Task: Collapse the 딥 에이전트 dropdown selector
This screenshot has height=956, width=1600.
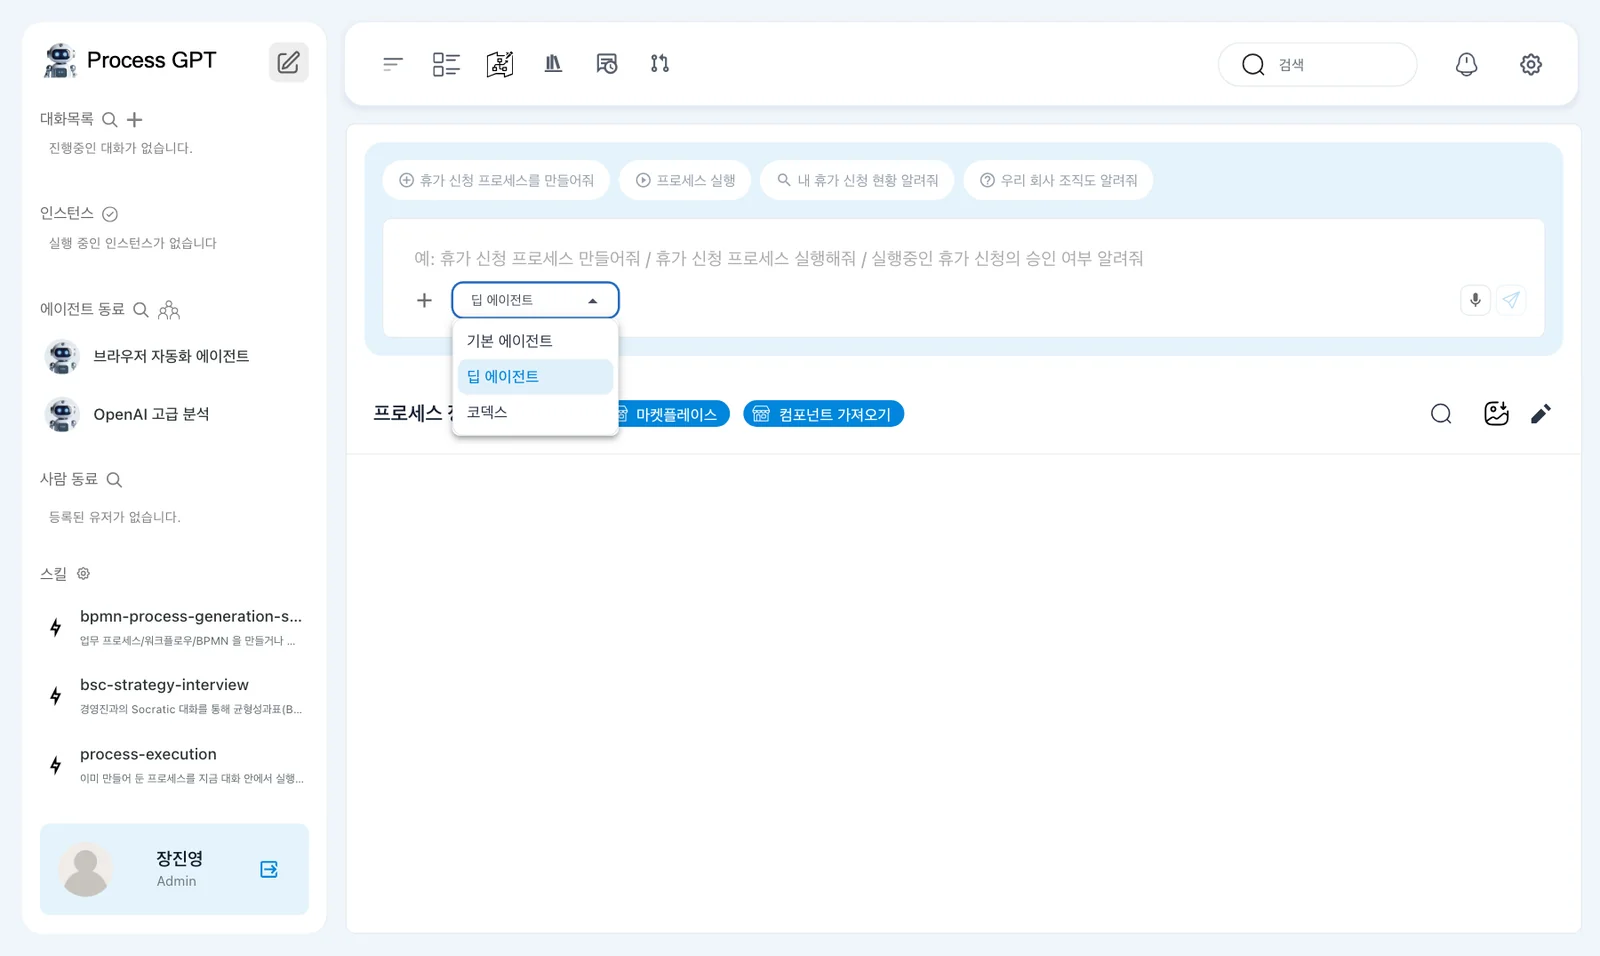Action: coord(535,300)
